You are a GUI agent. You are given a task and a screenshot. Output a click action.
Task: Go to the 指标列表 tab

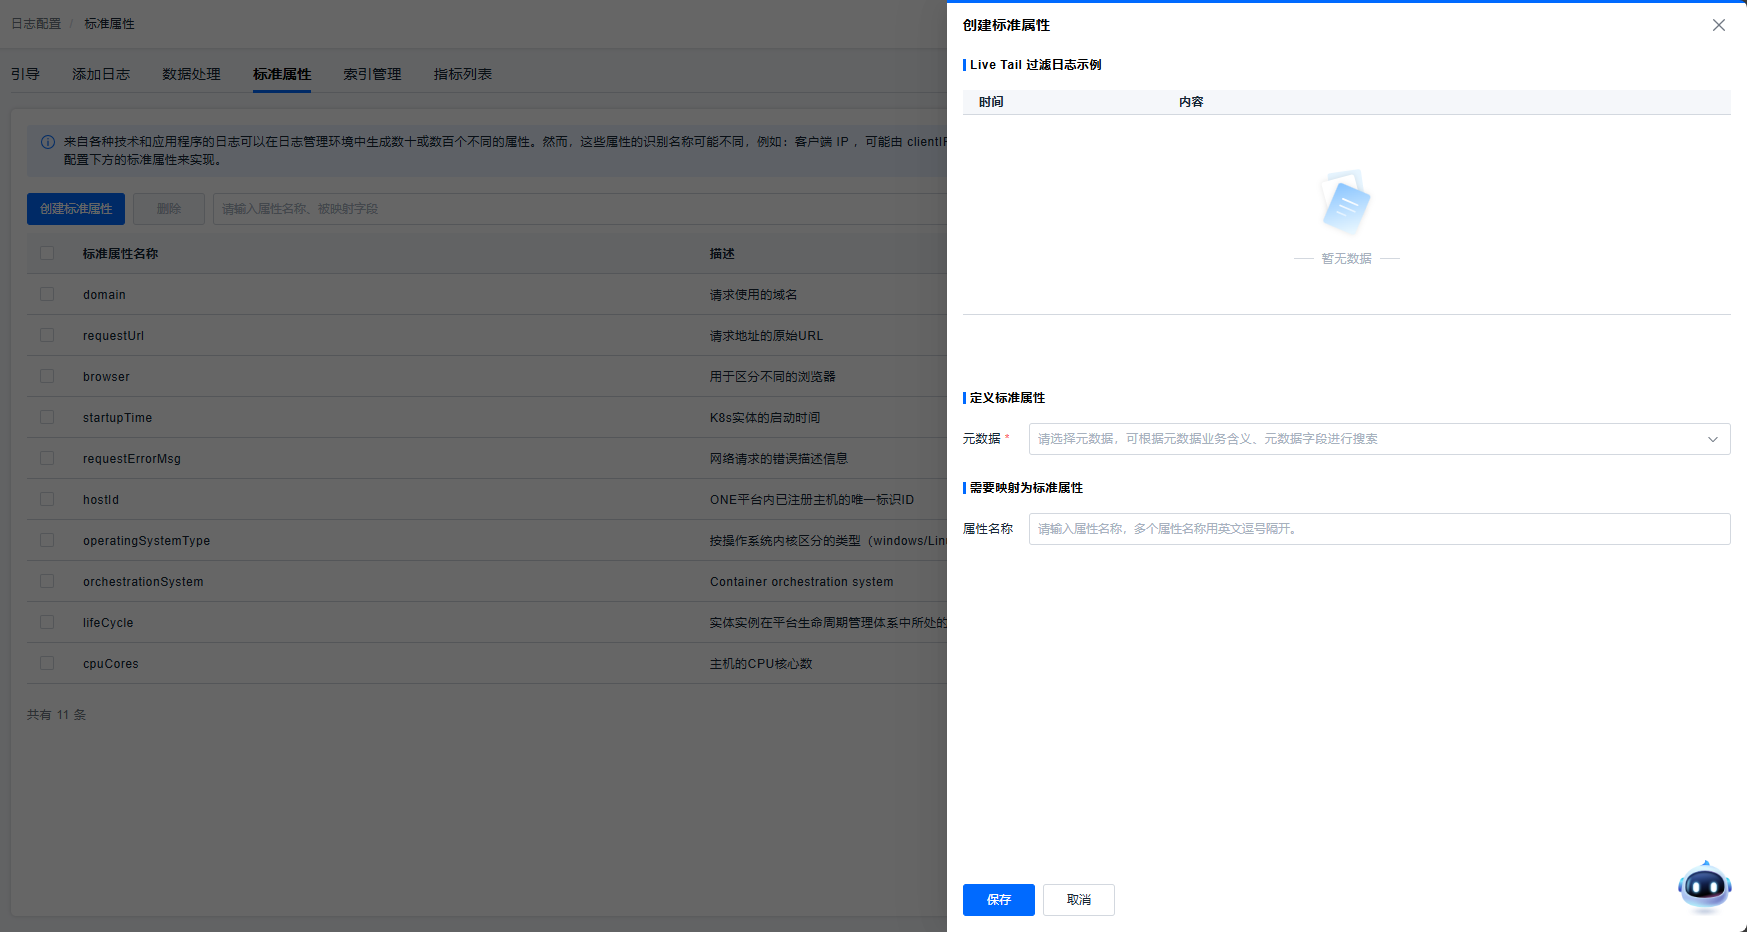(462, 74)
